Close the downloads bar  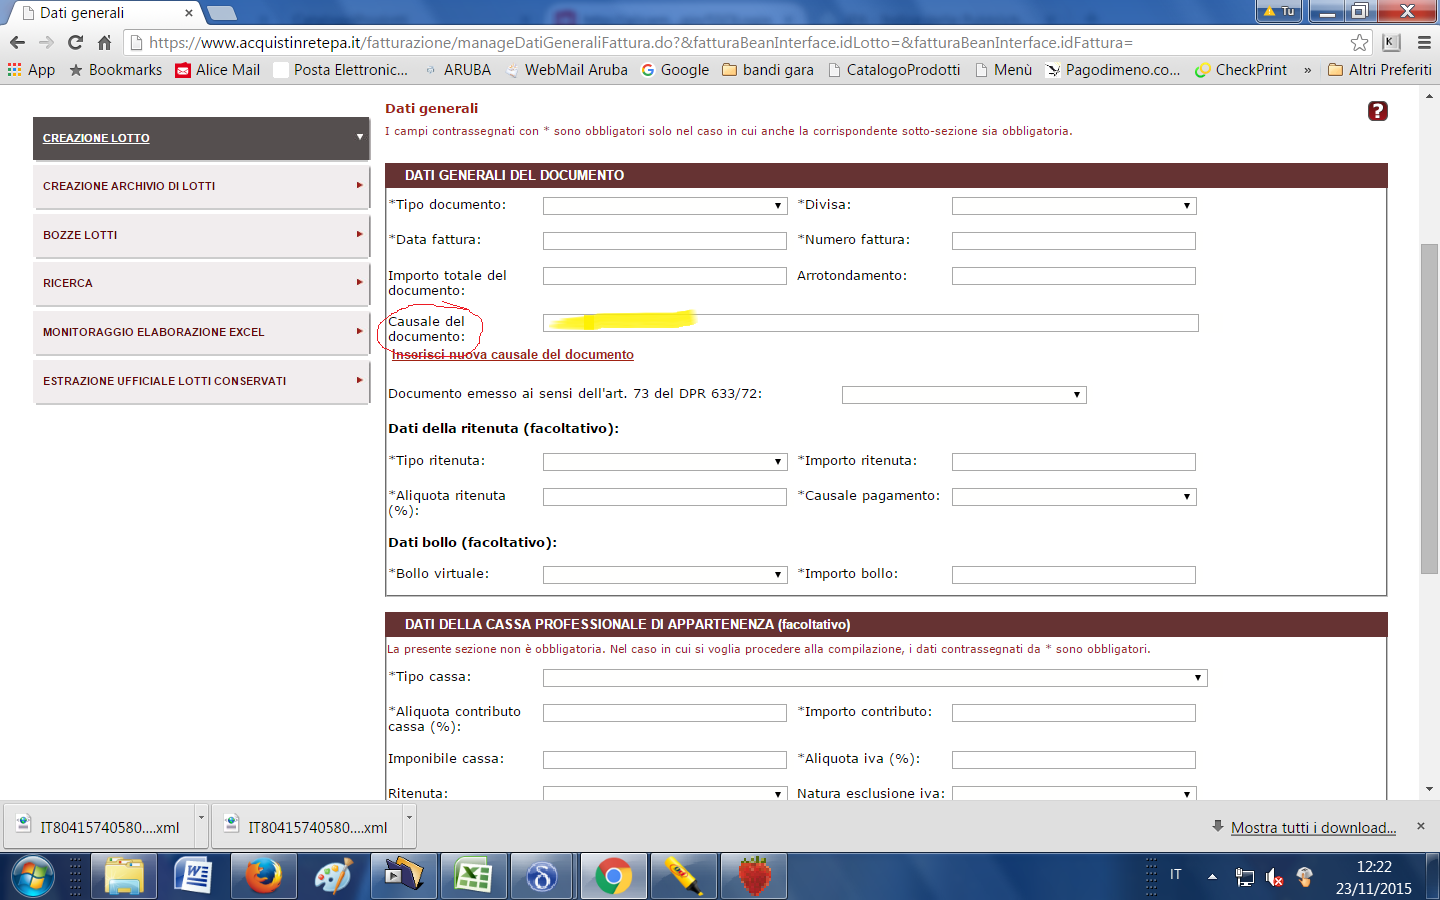click(x=1421, y=826)
